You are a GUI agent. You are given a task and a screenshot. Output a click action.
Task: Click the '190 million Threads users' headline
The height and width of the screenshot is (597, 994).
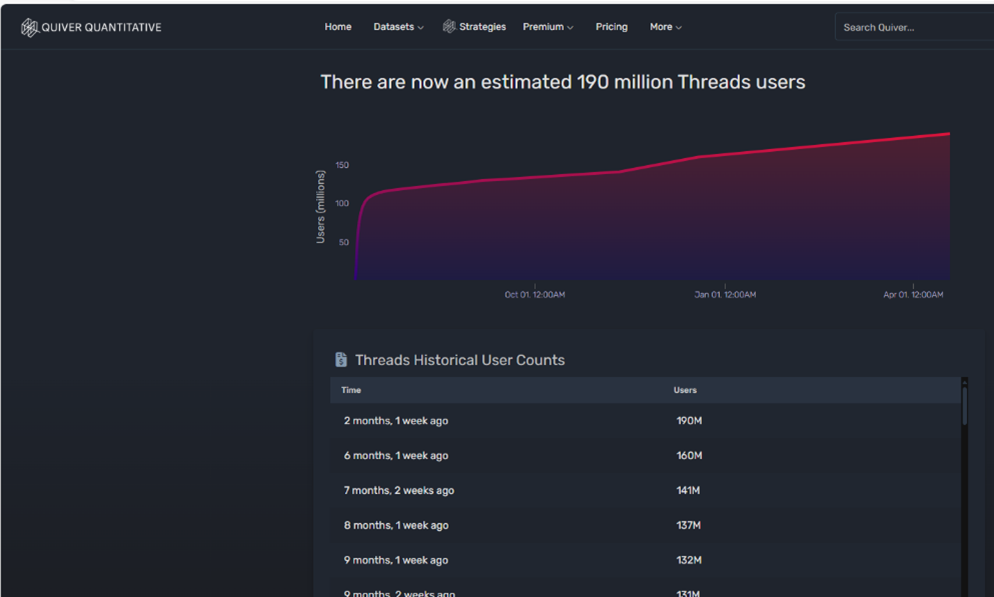click(563, 82)
